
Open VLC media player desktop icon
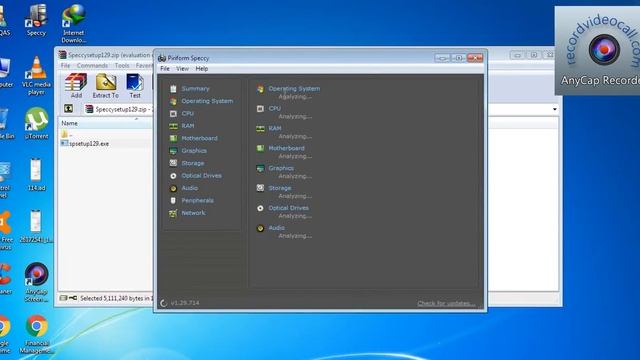[36, 76]
